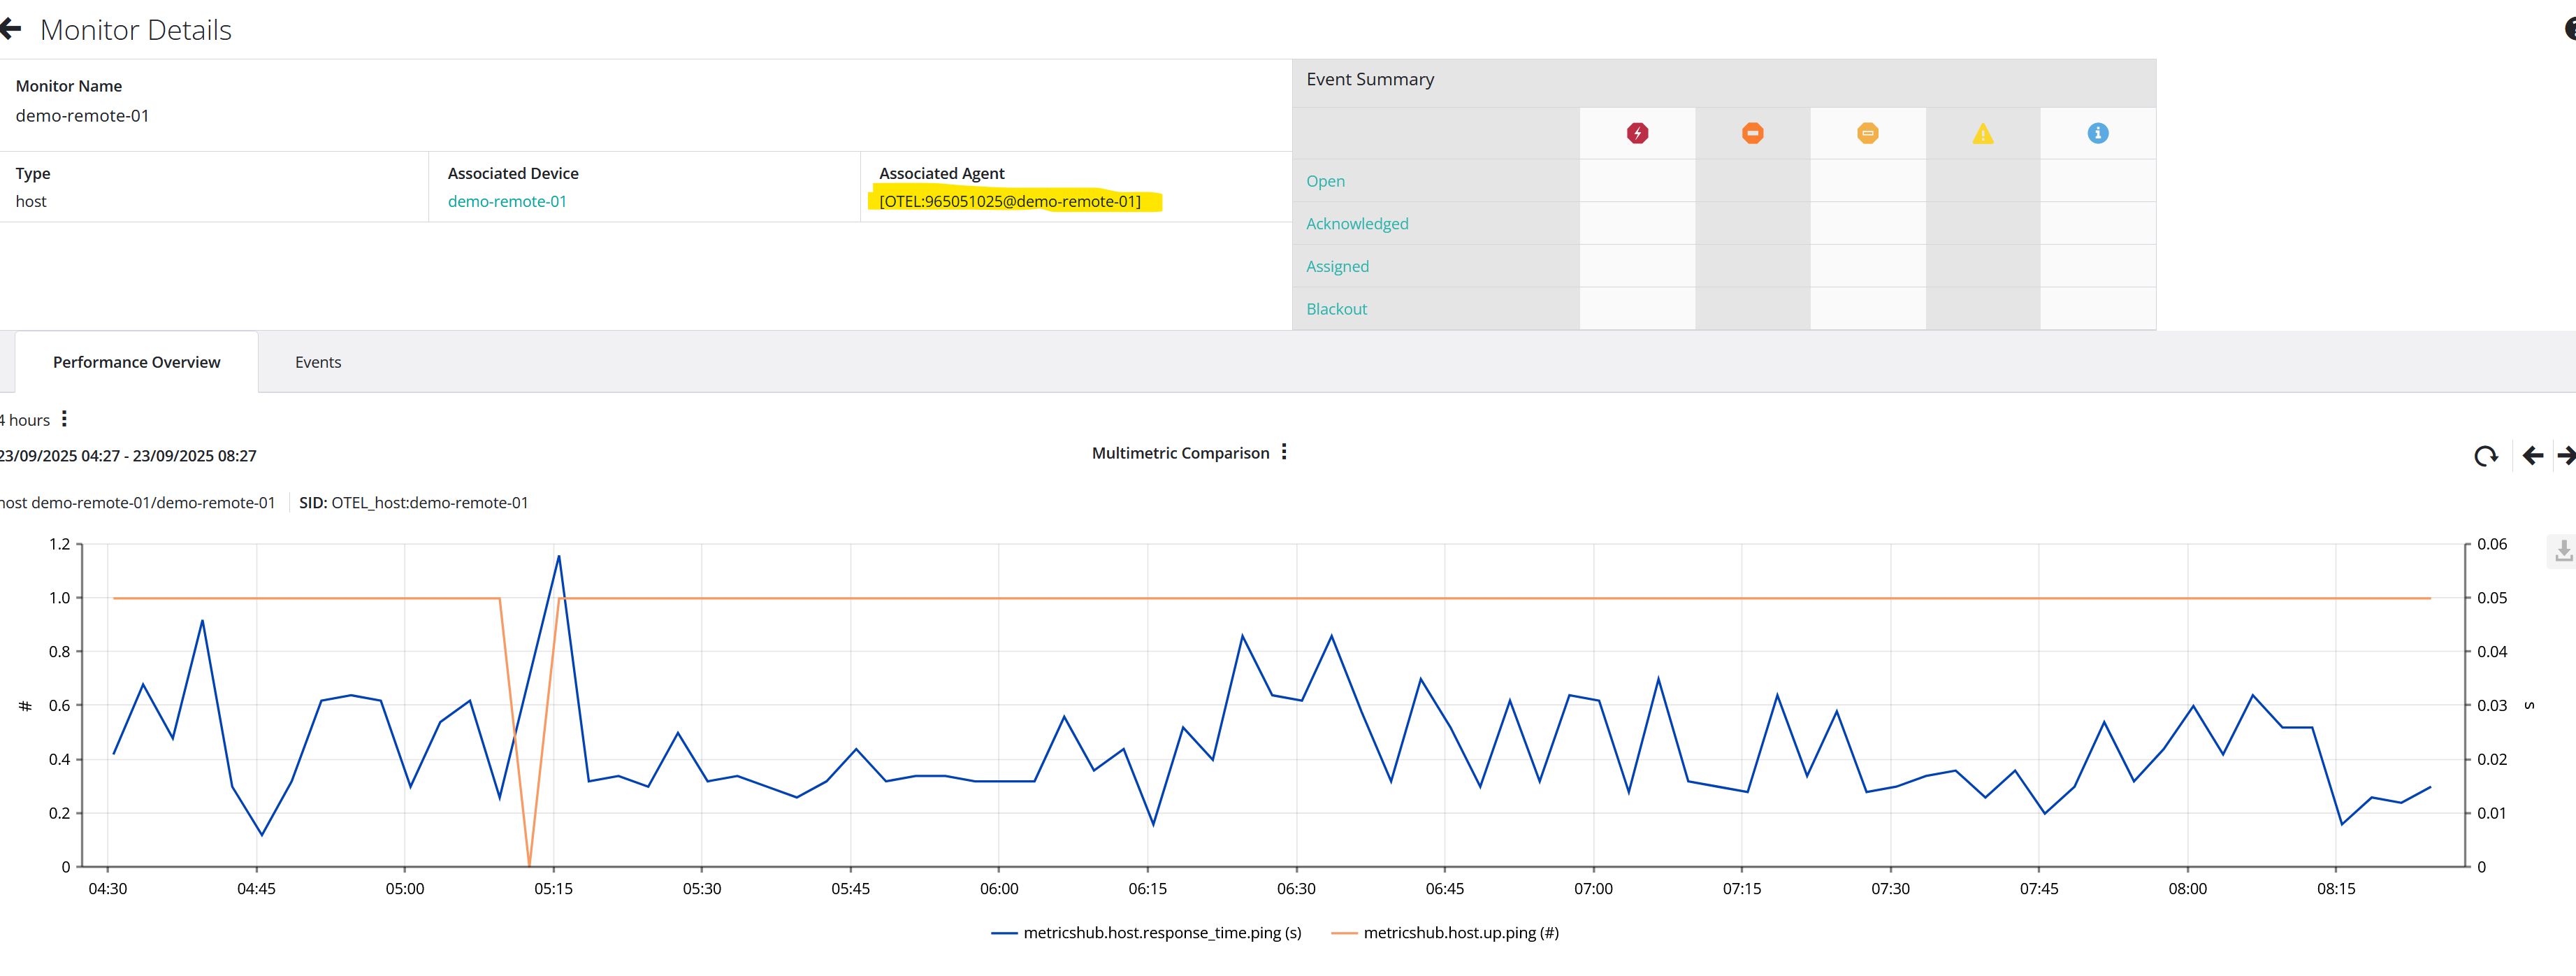Click the blue Info severity icon
The image size is (2576, 976).
(2097, 132)
